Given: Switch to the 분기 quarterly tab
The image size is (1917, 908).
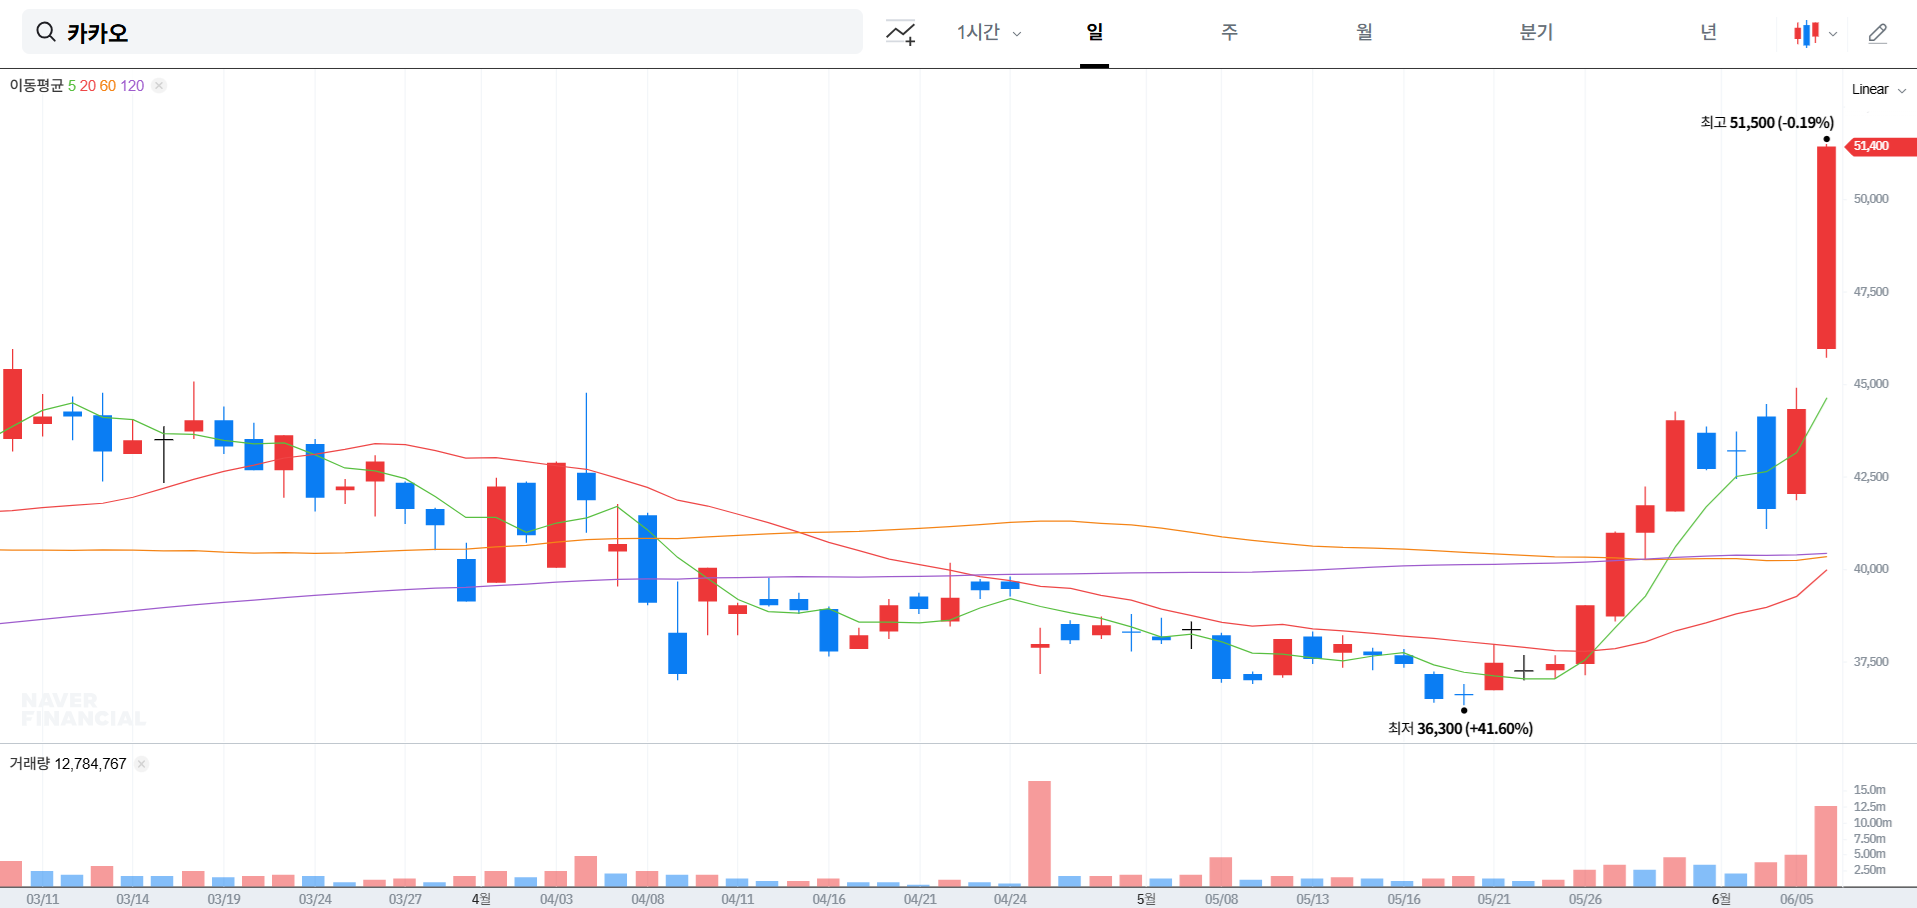Looking at the screenshot, I should click(1536, 32).
